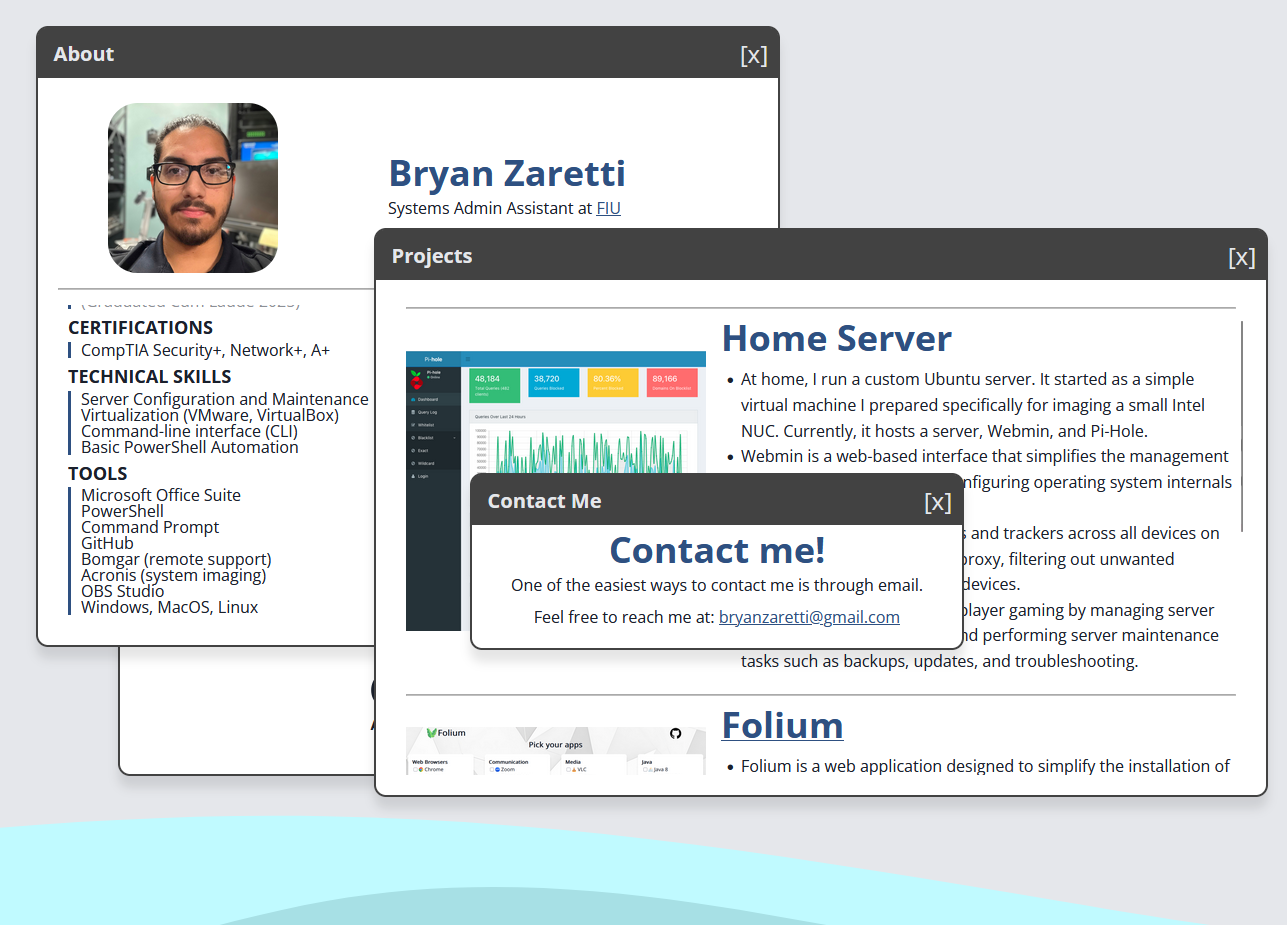Click 'Basic PowerShell Automation' skill

click(x=190, y=447)
